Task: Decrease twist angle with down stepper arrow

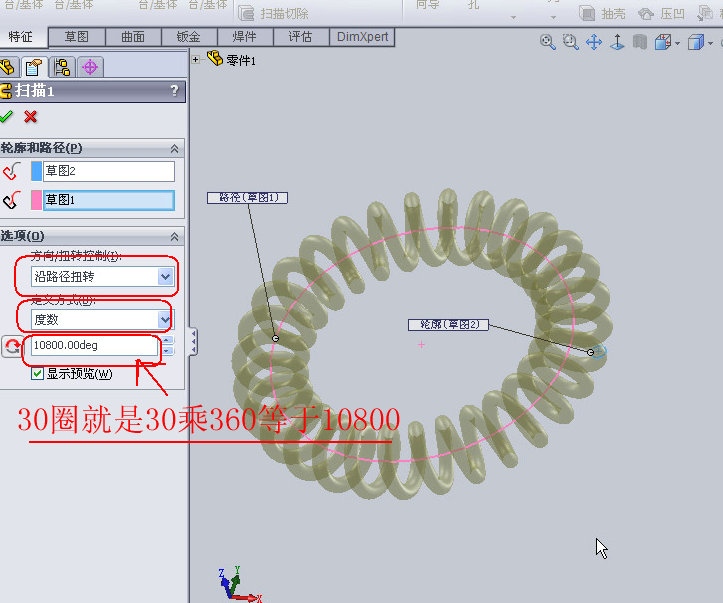Action: point(167,351)
